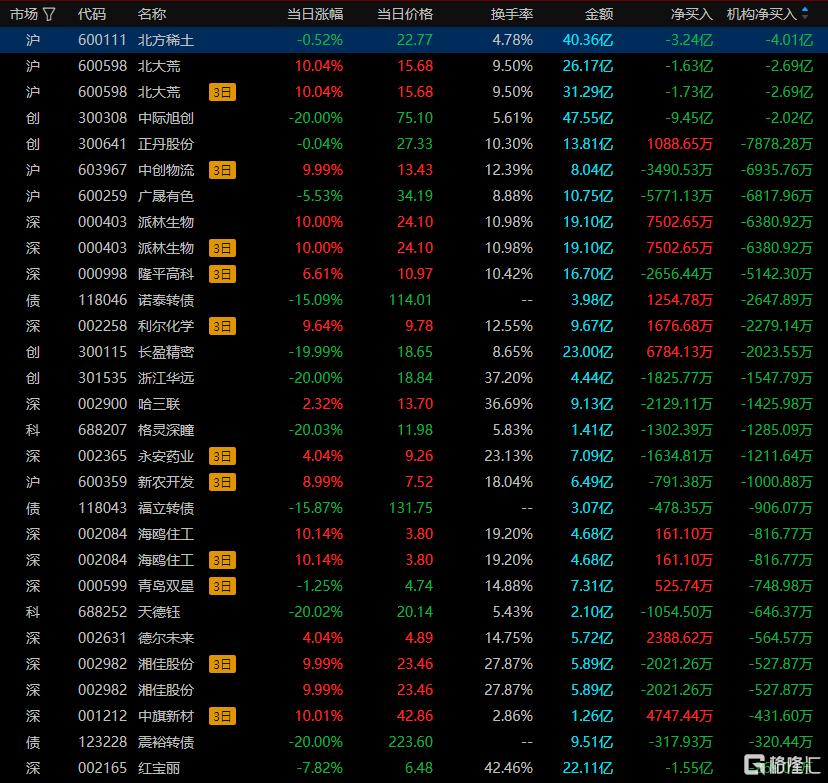Image resolution: width=828 pixels, height=783 pixels.
Task: Click the 3日 badge on 中创物流 row
Action: pos(222,171)
